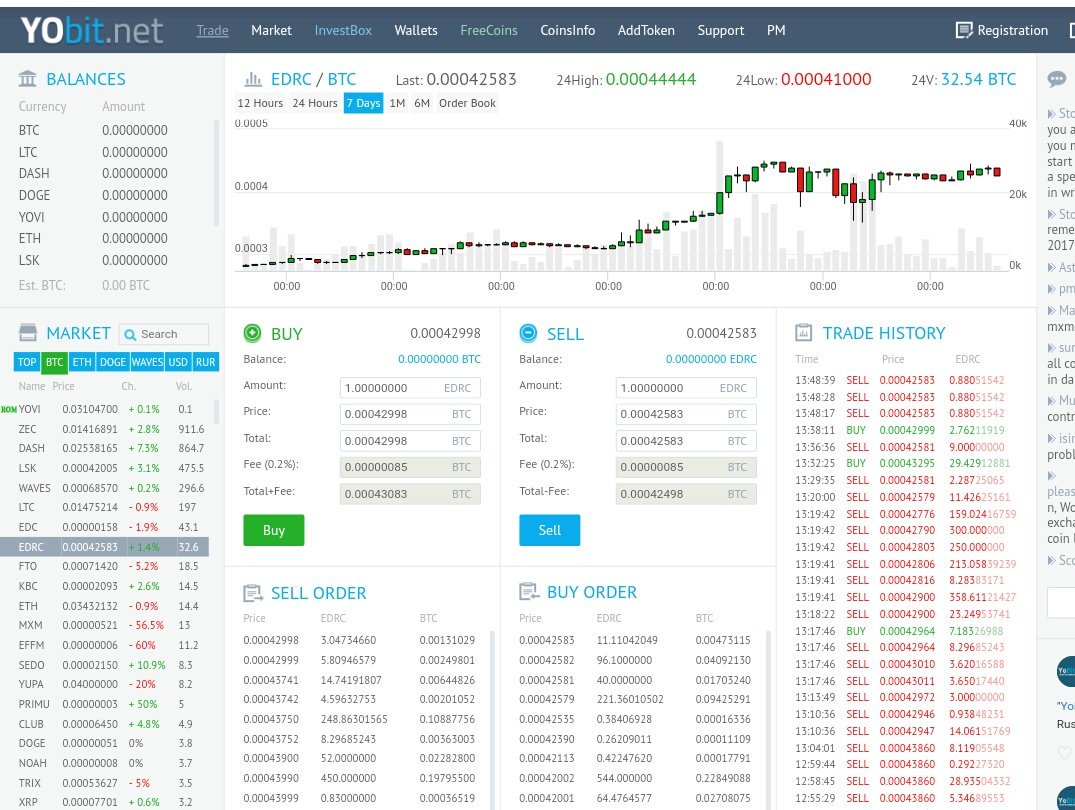Click sell order priced 0.00042998

pyautogui.click(x=363, y=640)
